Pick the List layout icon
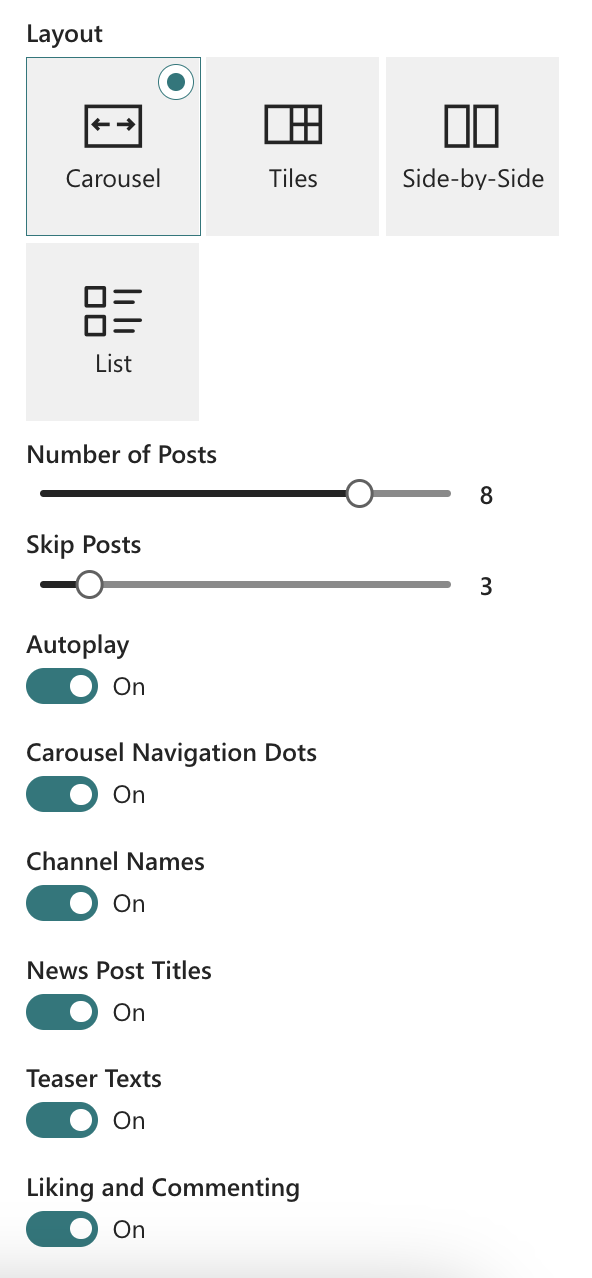The height and width of the screenshot is (1278, 592). pyautogui.click(x=113, y=311)
